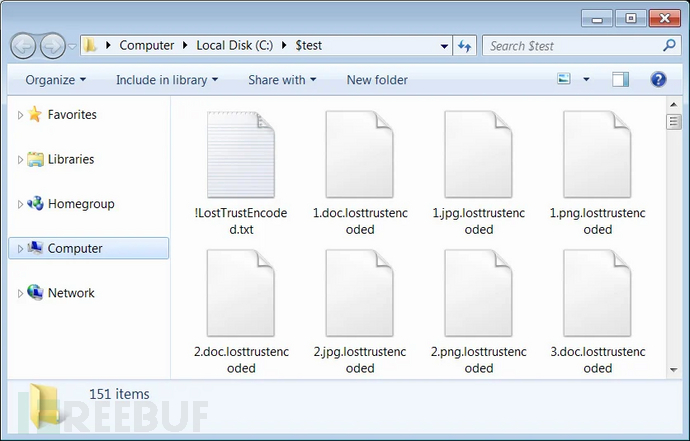Click the refresh button beside address bar

[x=465, y=46]
